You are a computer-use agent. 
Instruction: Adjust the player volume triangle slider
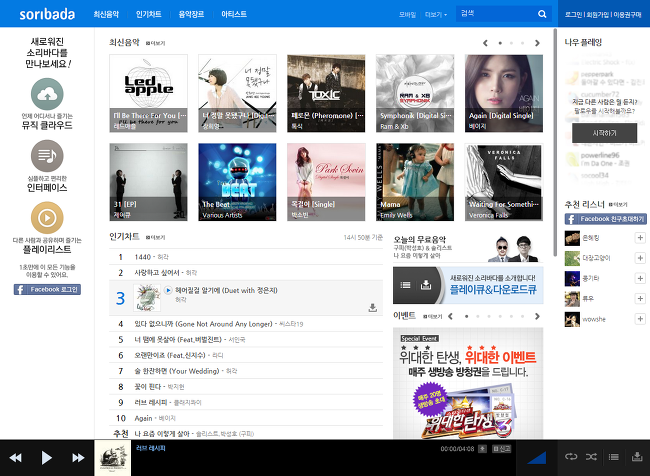[x=536, y=457]
